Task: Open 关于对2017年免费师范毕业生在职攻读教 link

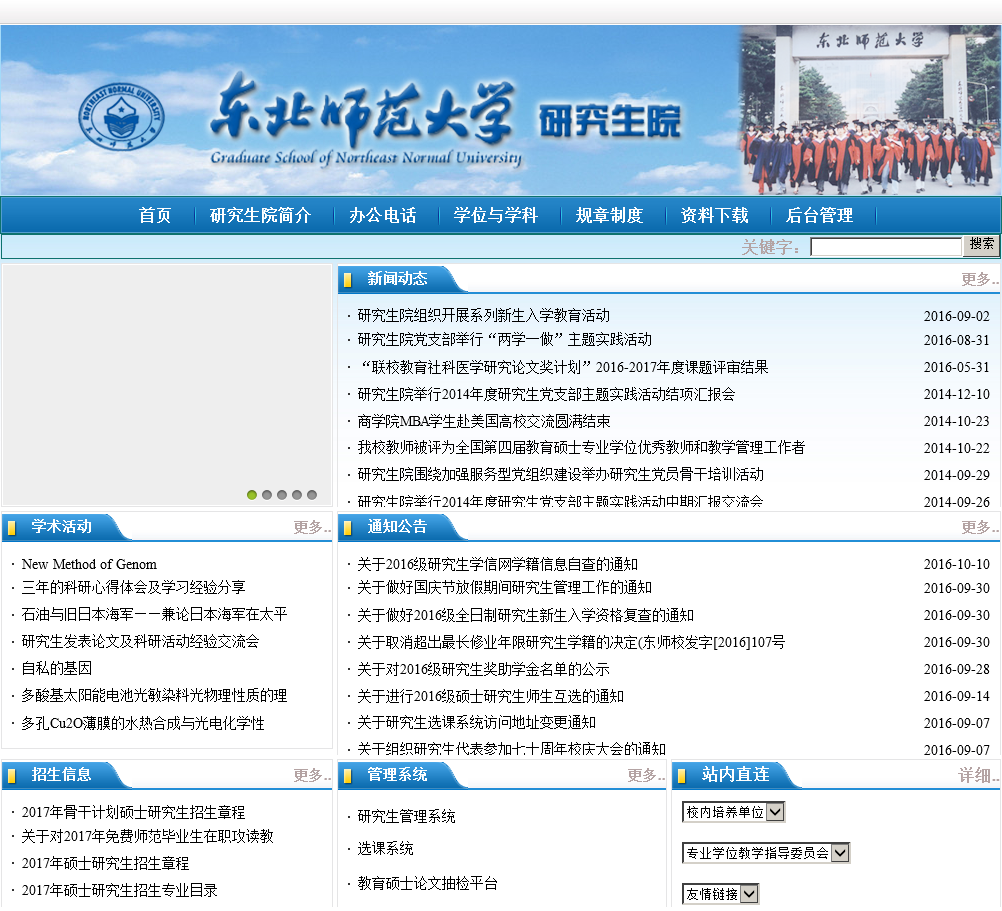Action: coord(147,836)
